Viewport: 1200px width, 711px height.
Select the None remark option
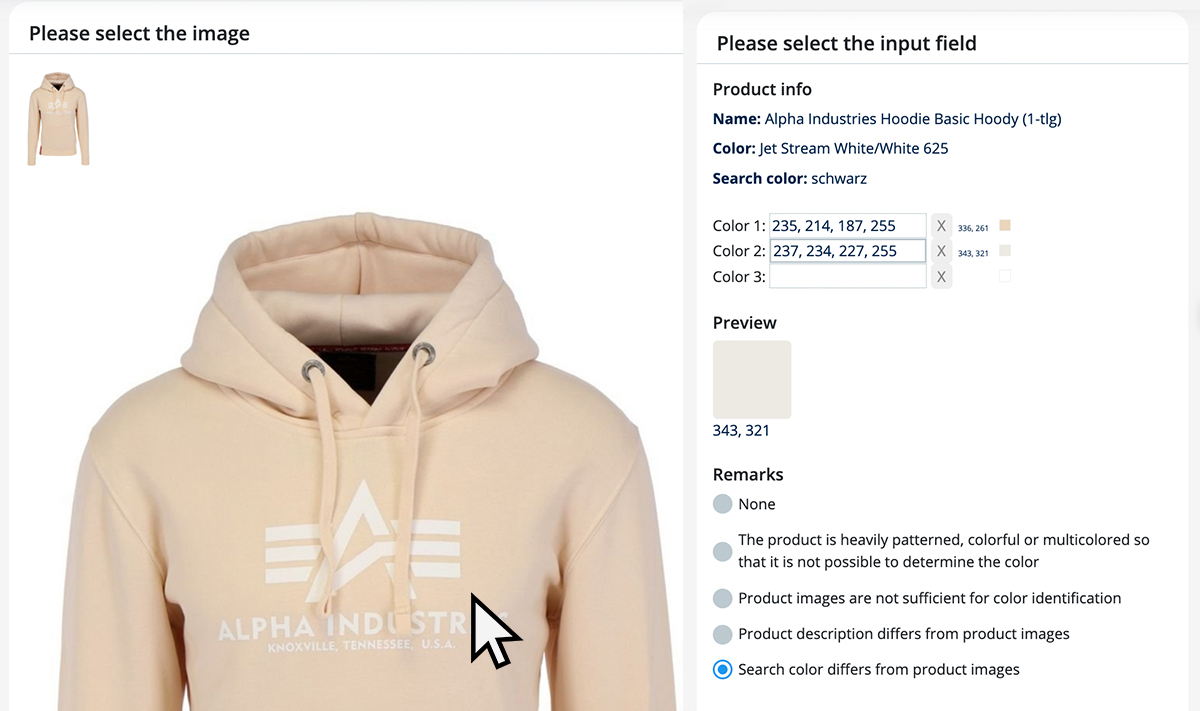[x=723, y=504]
